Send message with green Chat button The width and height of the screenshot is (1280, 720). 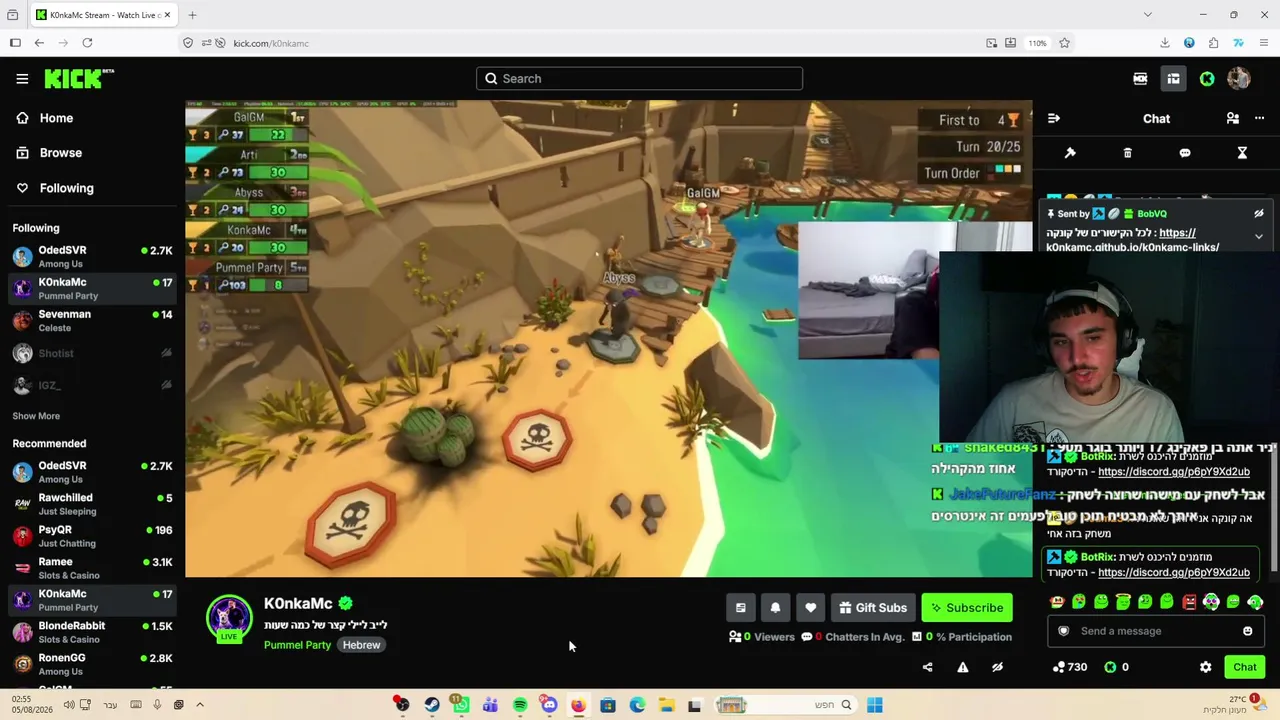[1245, 667]
